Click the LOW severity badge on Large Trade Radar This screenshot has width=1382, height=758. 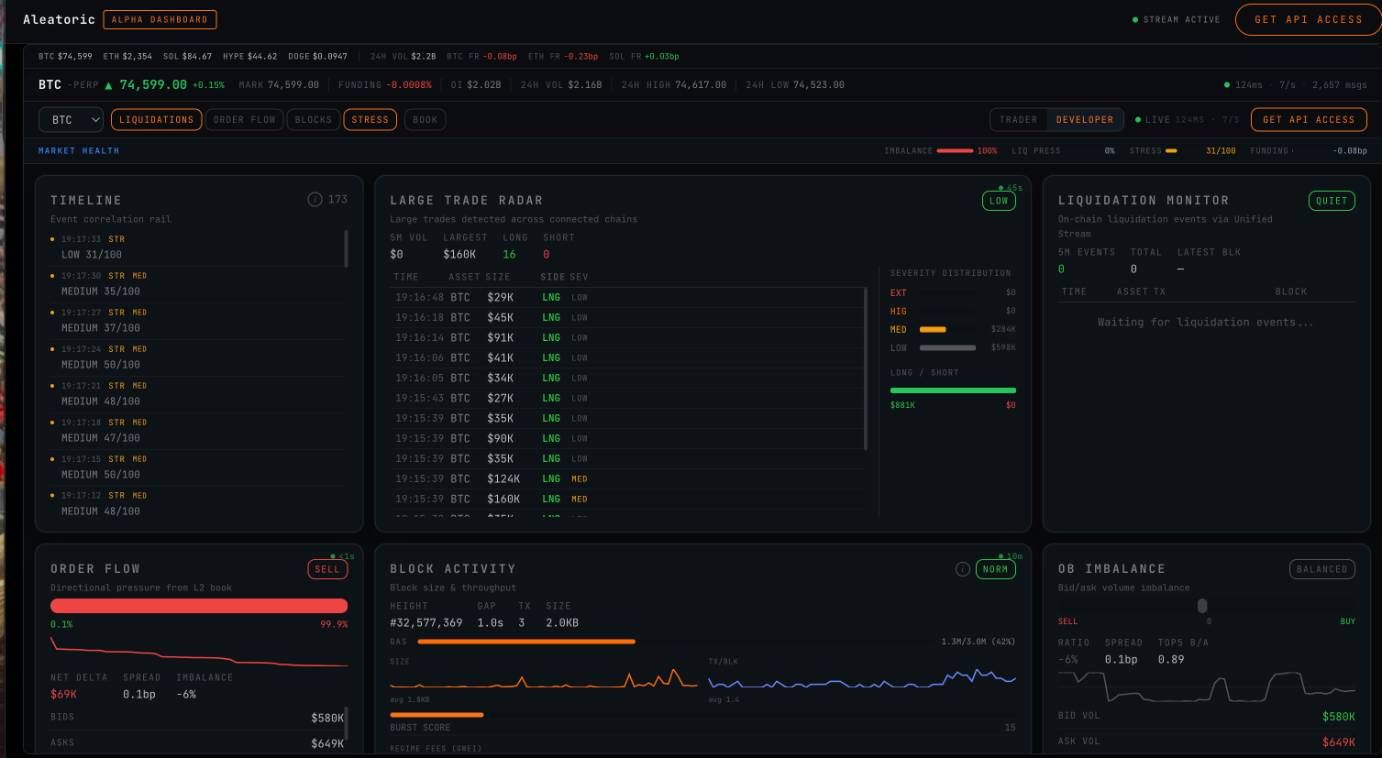click(x=998, y=201)
